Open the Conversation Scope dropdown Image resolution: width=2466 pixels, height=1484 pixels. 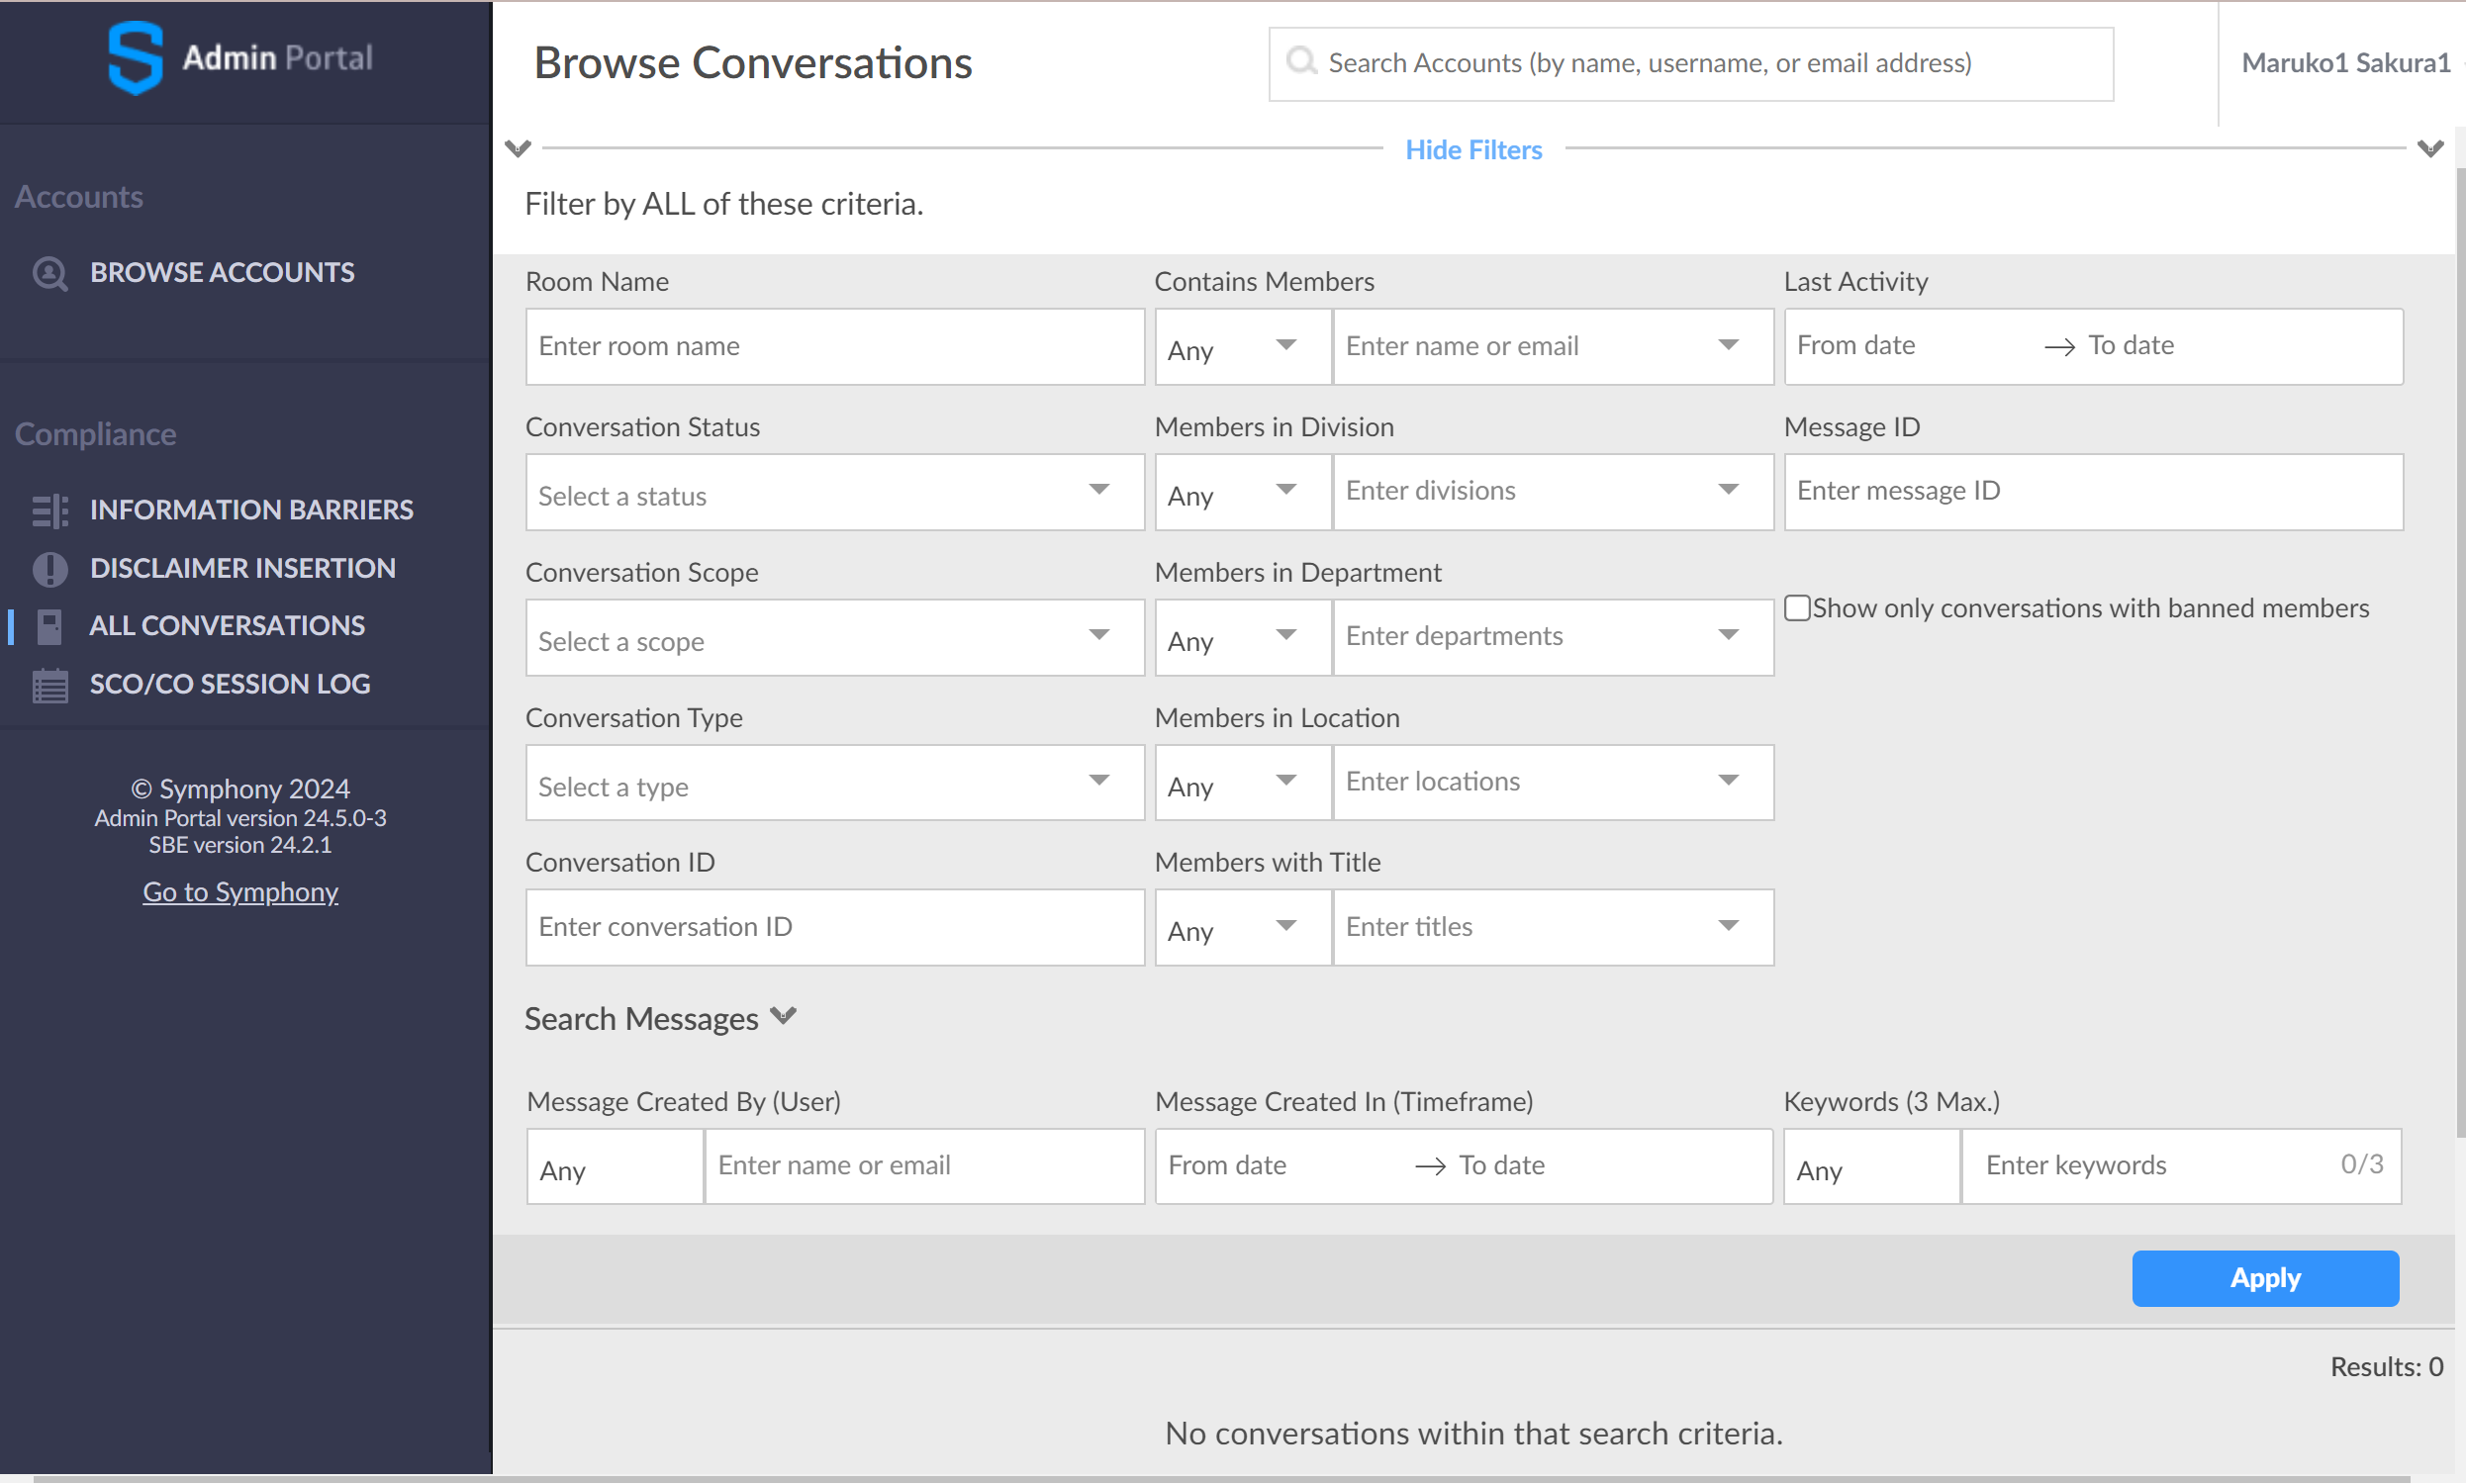pyautogui.click(x=835, y=637)
